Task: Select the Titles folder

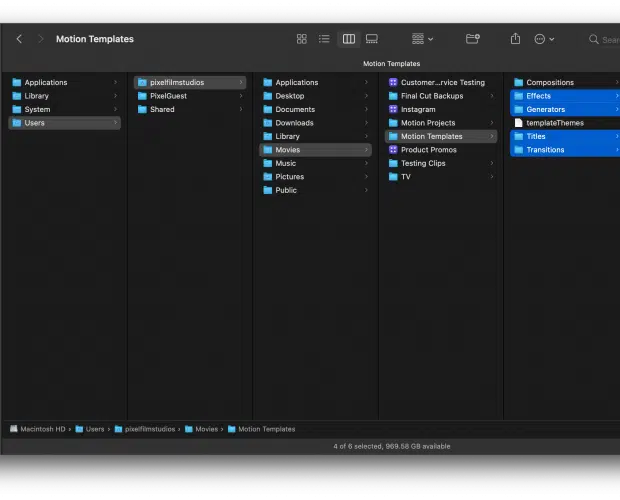Action: tap(565, 136)
